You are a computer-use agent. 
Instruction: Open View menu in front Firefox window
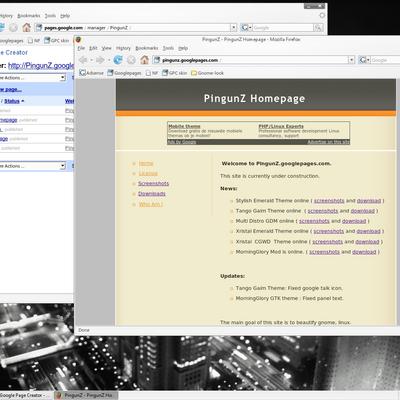click(107, 48)
